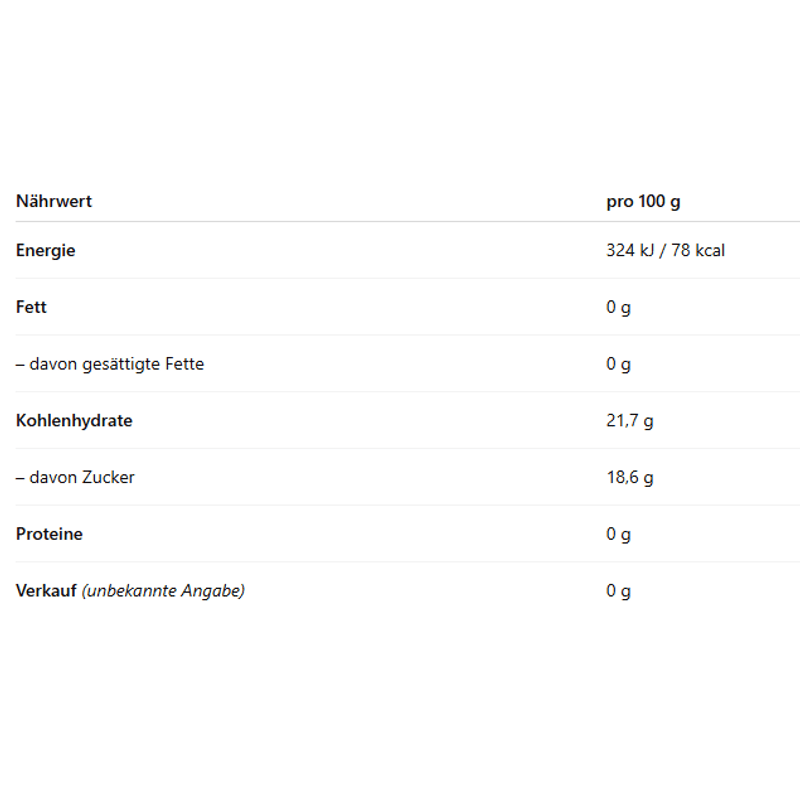Click the '78 kcal' energy value
800x800 pixels.
[x=698, y=250]
